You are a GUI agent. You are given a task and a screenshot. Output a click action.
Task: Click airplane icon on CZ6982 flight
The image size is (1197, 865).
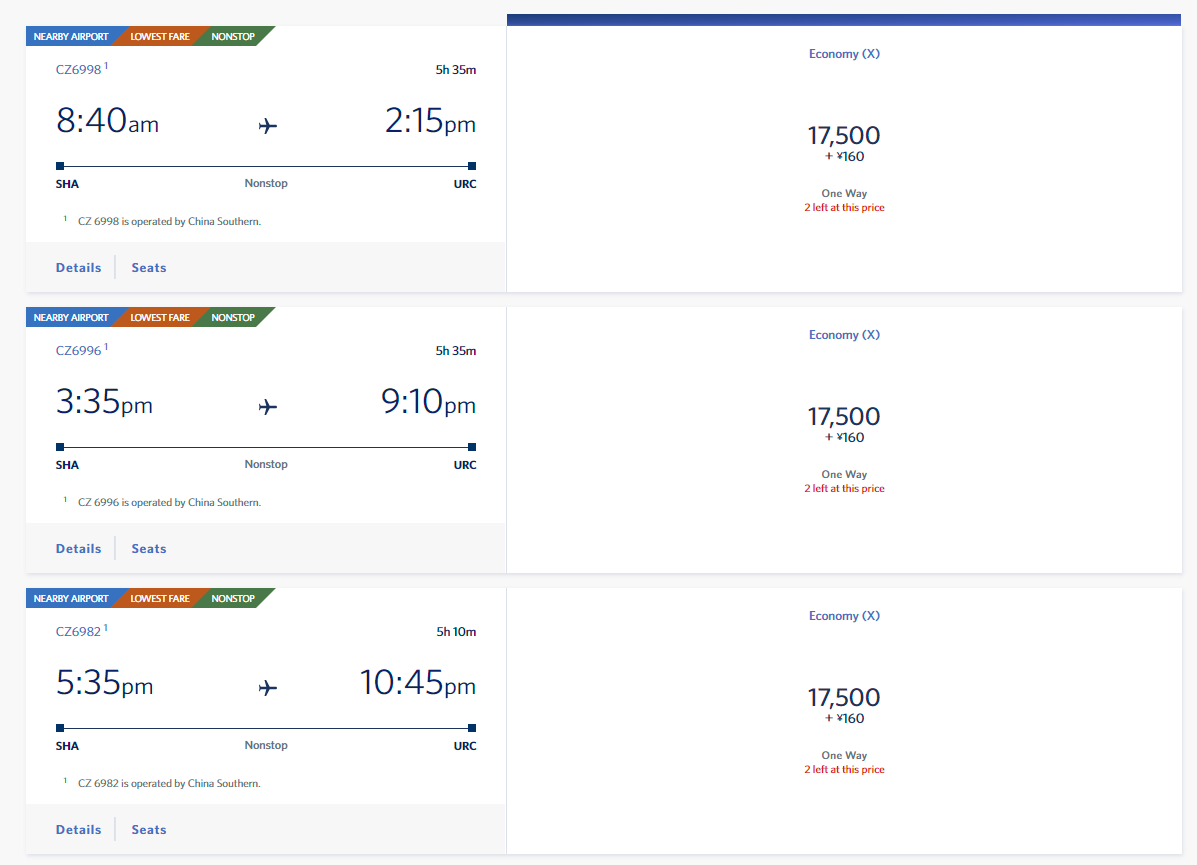267,687
